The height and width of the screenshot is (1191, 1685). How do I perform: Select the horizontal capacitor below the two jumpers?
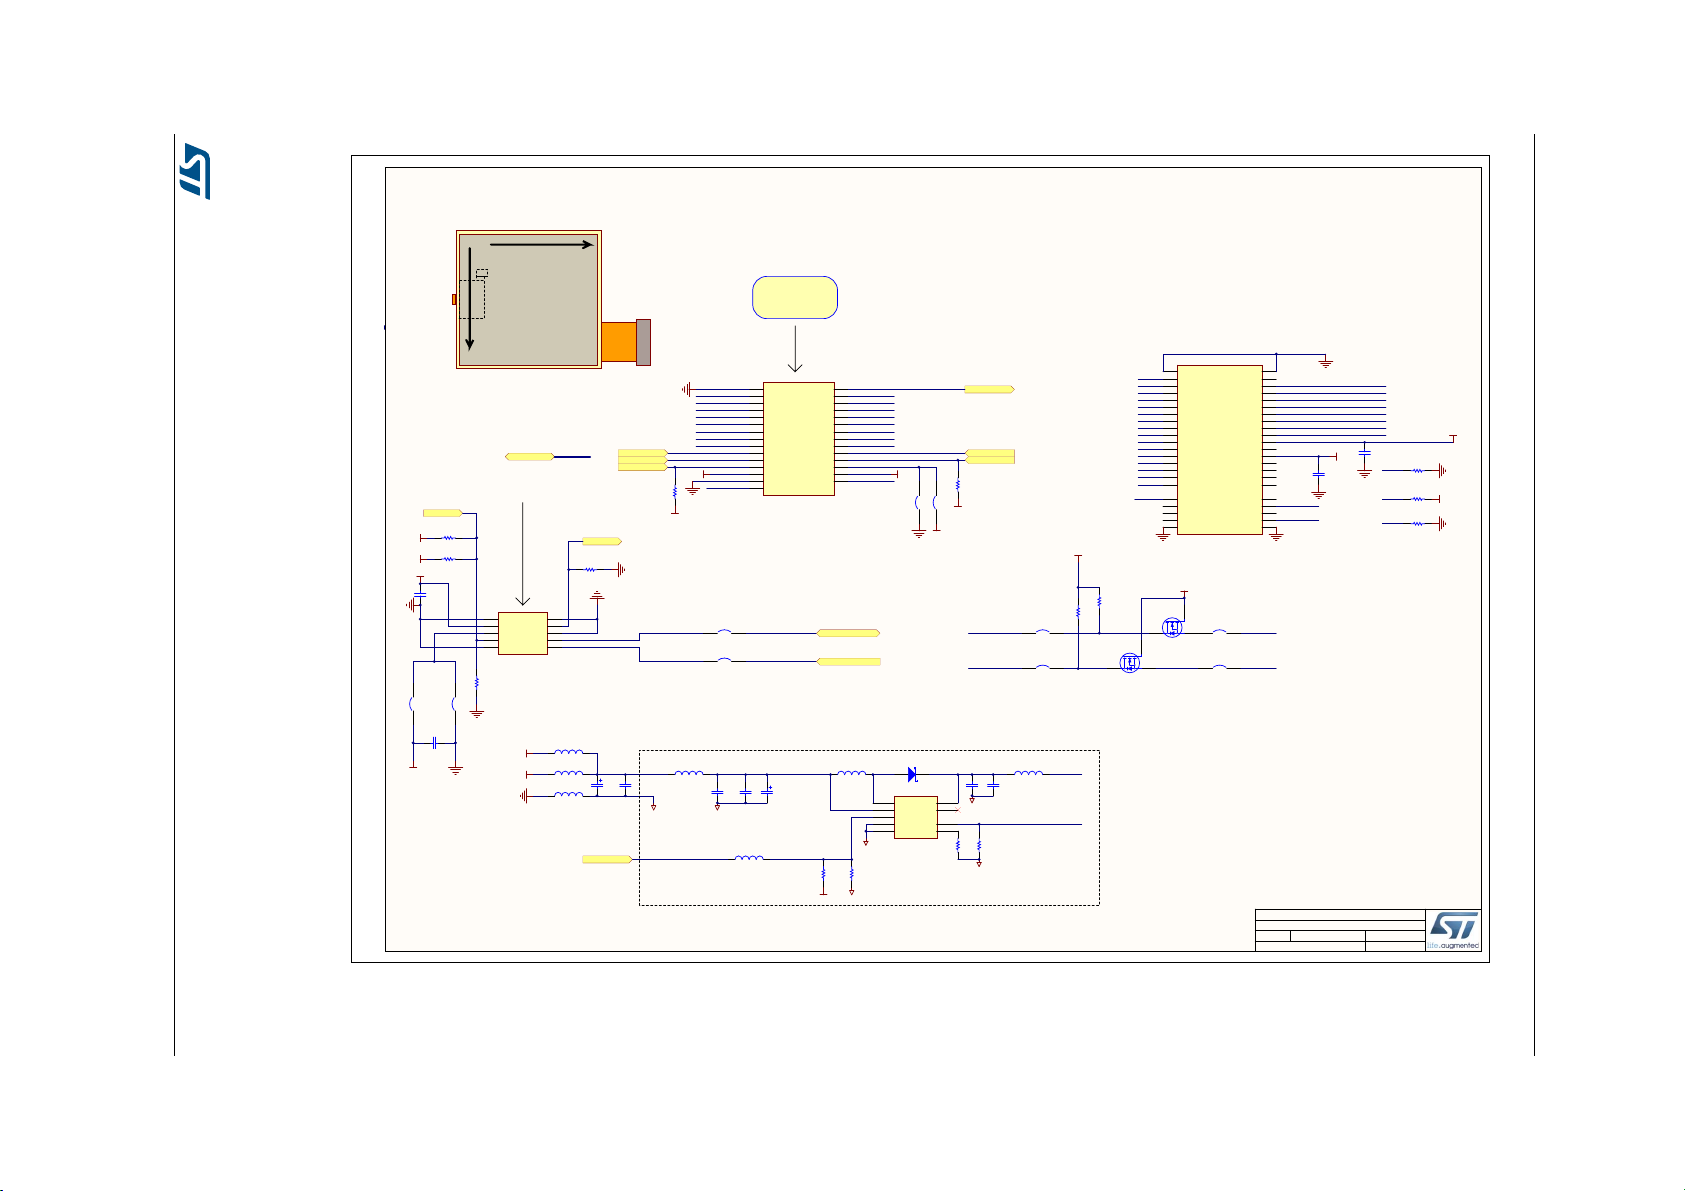434,743
